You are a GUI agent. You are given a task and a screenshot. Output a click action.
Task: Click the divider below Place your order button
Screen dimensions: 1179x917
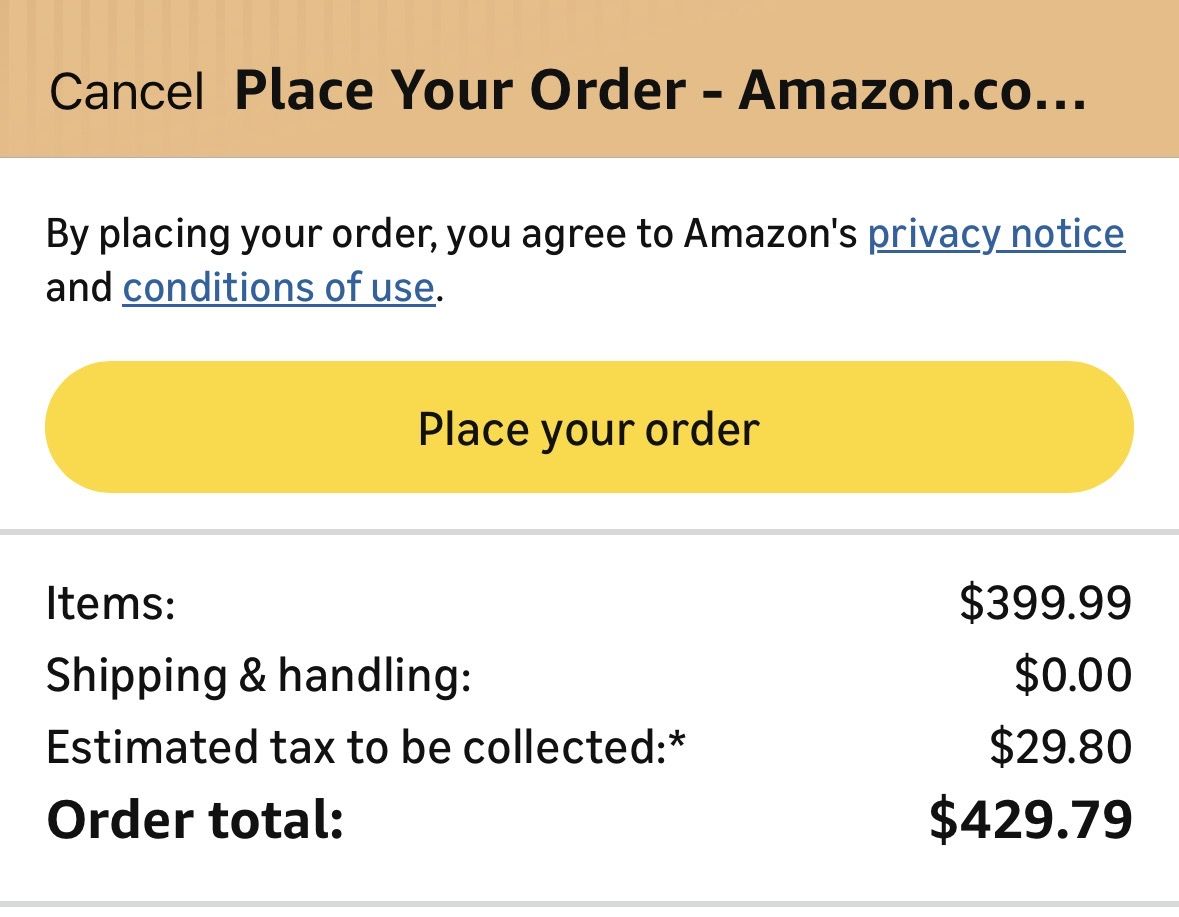589,531
